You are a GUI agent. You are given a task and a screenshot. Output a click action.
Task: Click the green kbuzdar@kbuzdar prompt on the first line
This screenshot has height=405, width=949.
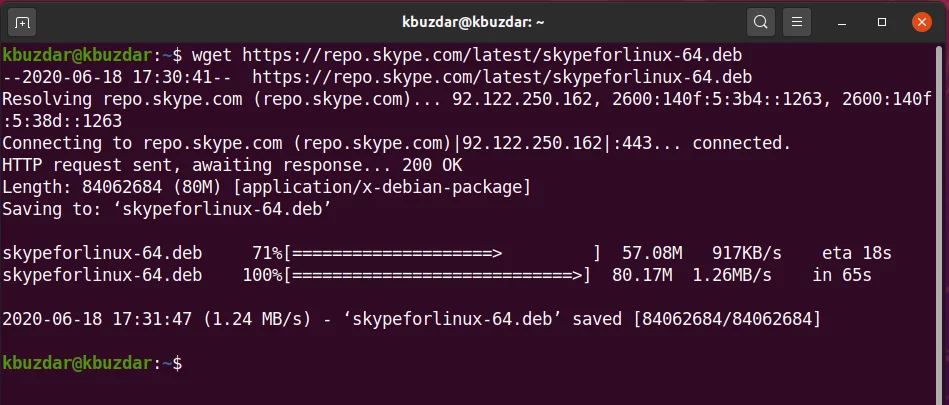77,56
